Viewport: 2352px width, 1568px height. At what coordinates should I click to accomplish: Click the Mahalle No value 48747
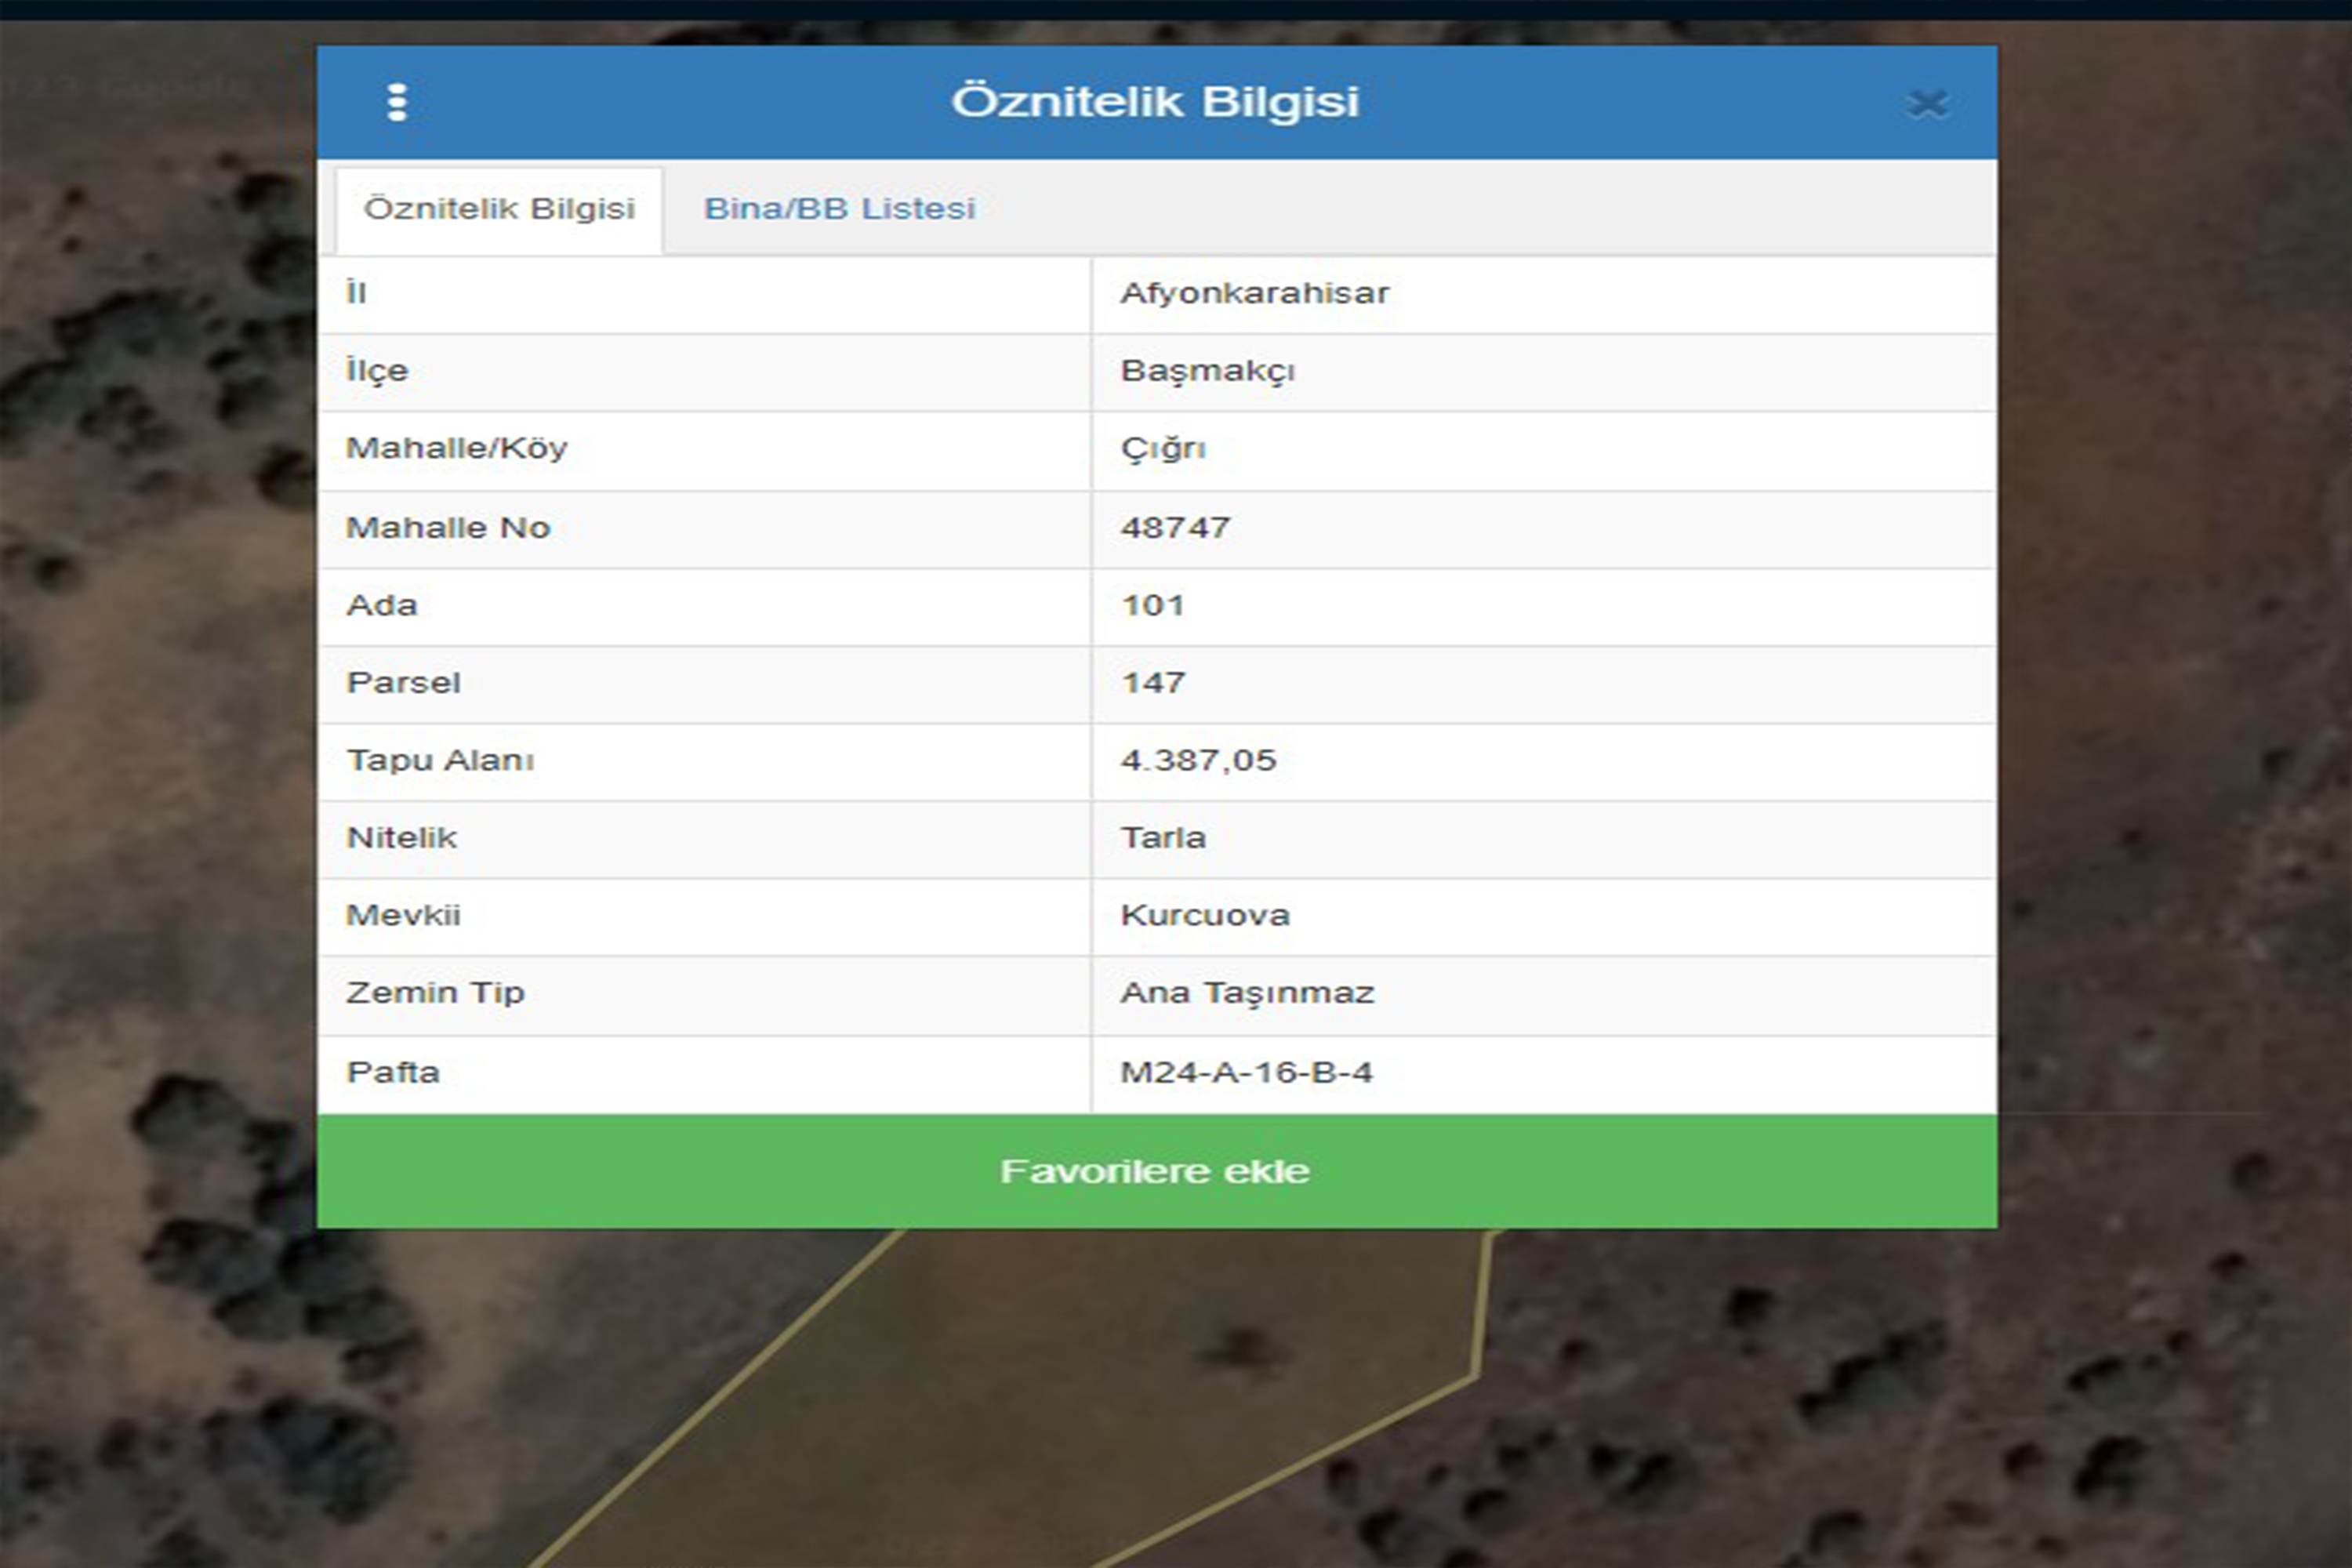coord(1175,527)
